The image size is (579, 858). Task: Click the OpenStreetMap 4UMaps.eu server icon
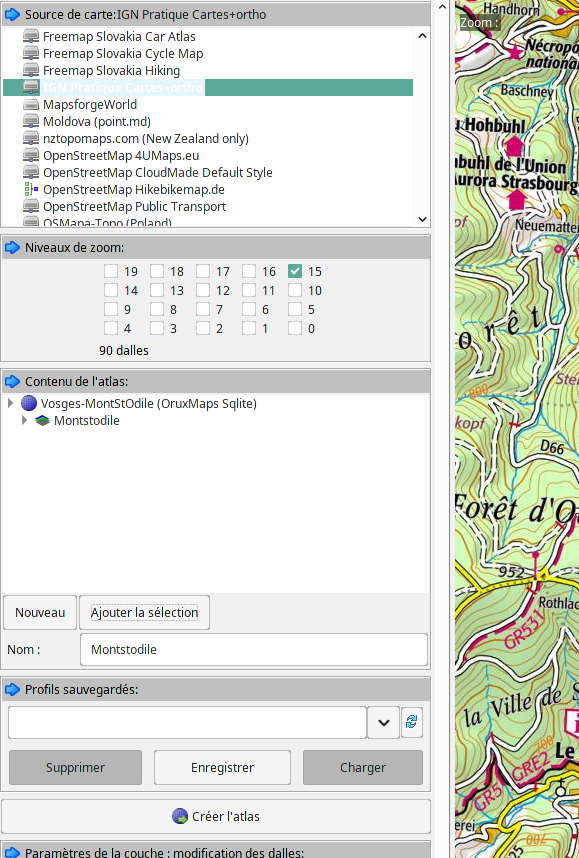(x=31, y=155)
